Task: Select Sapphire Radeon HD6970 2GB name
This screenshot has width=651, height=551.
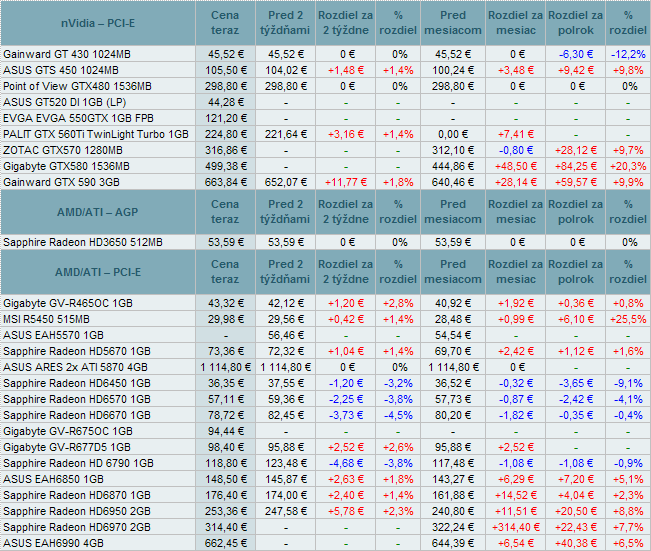Action: click(77, 527)
